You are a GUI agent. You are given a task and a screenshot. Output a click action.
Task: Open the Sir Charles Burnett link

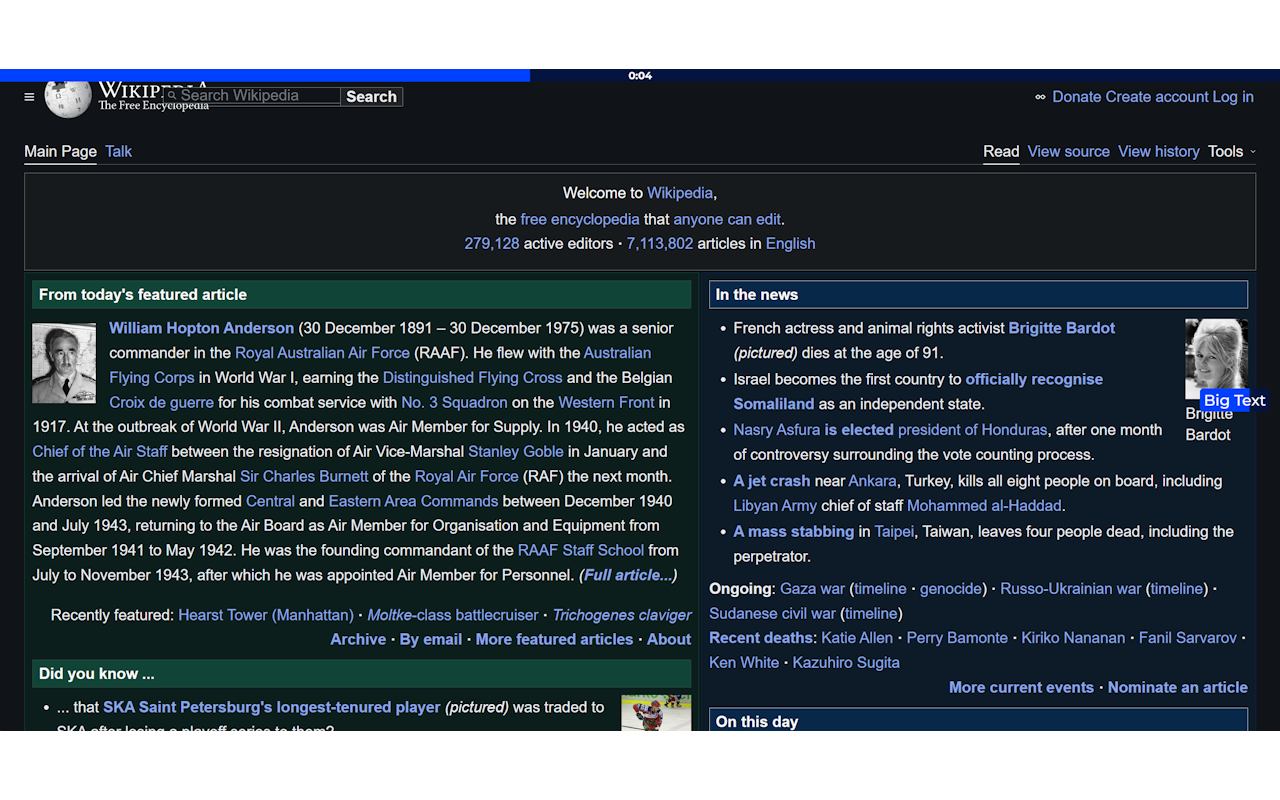pyautogui.click(x=304, y=476)
